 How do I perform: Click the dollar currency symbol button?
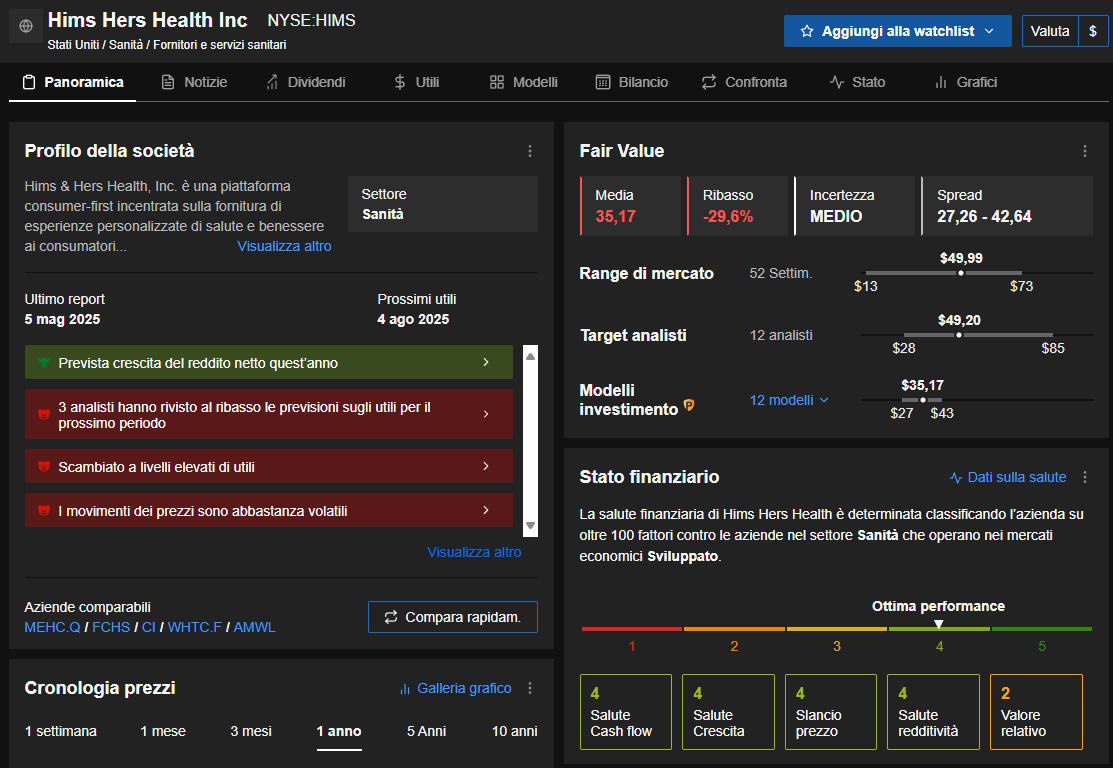point(1093,31)
